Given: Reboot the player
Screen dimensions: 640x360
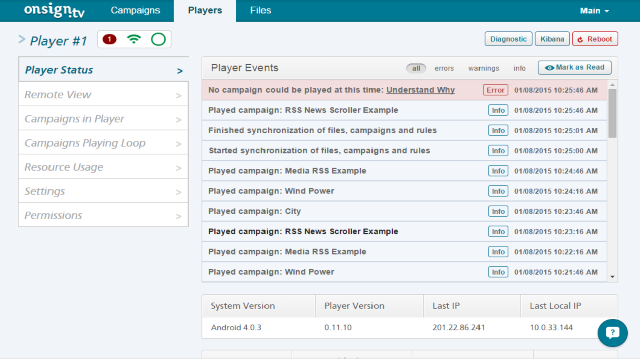Looking at the screenshot, I should 595,39.
